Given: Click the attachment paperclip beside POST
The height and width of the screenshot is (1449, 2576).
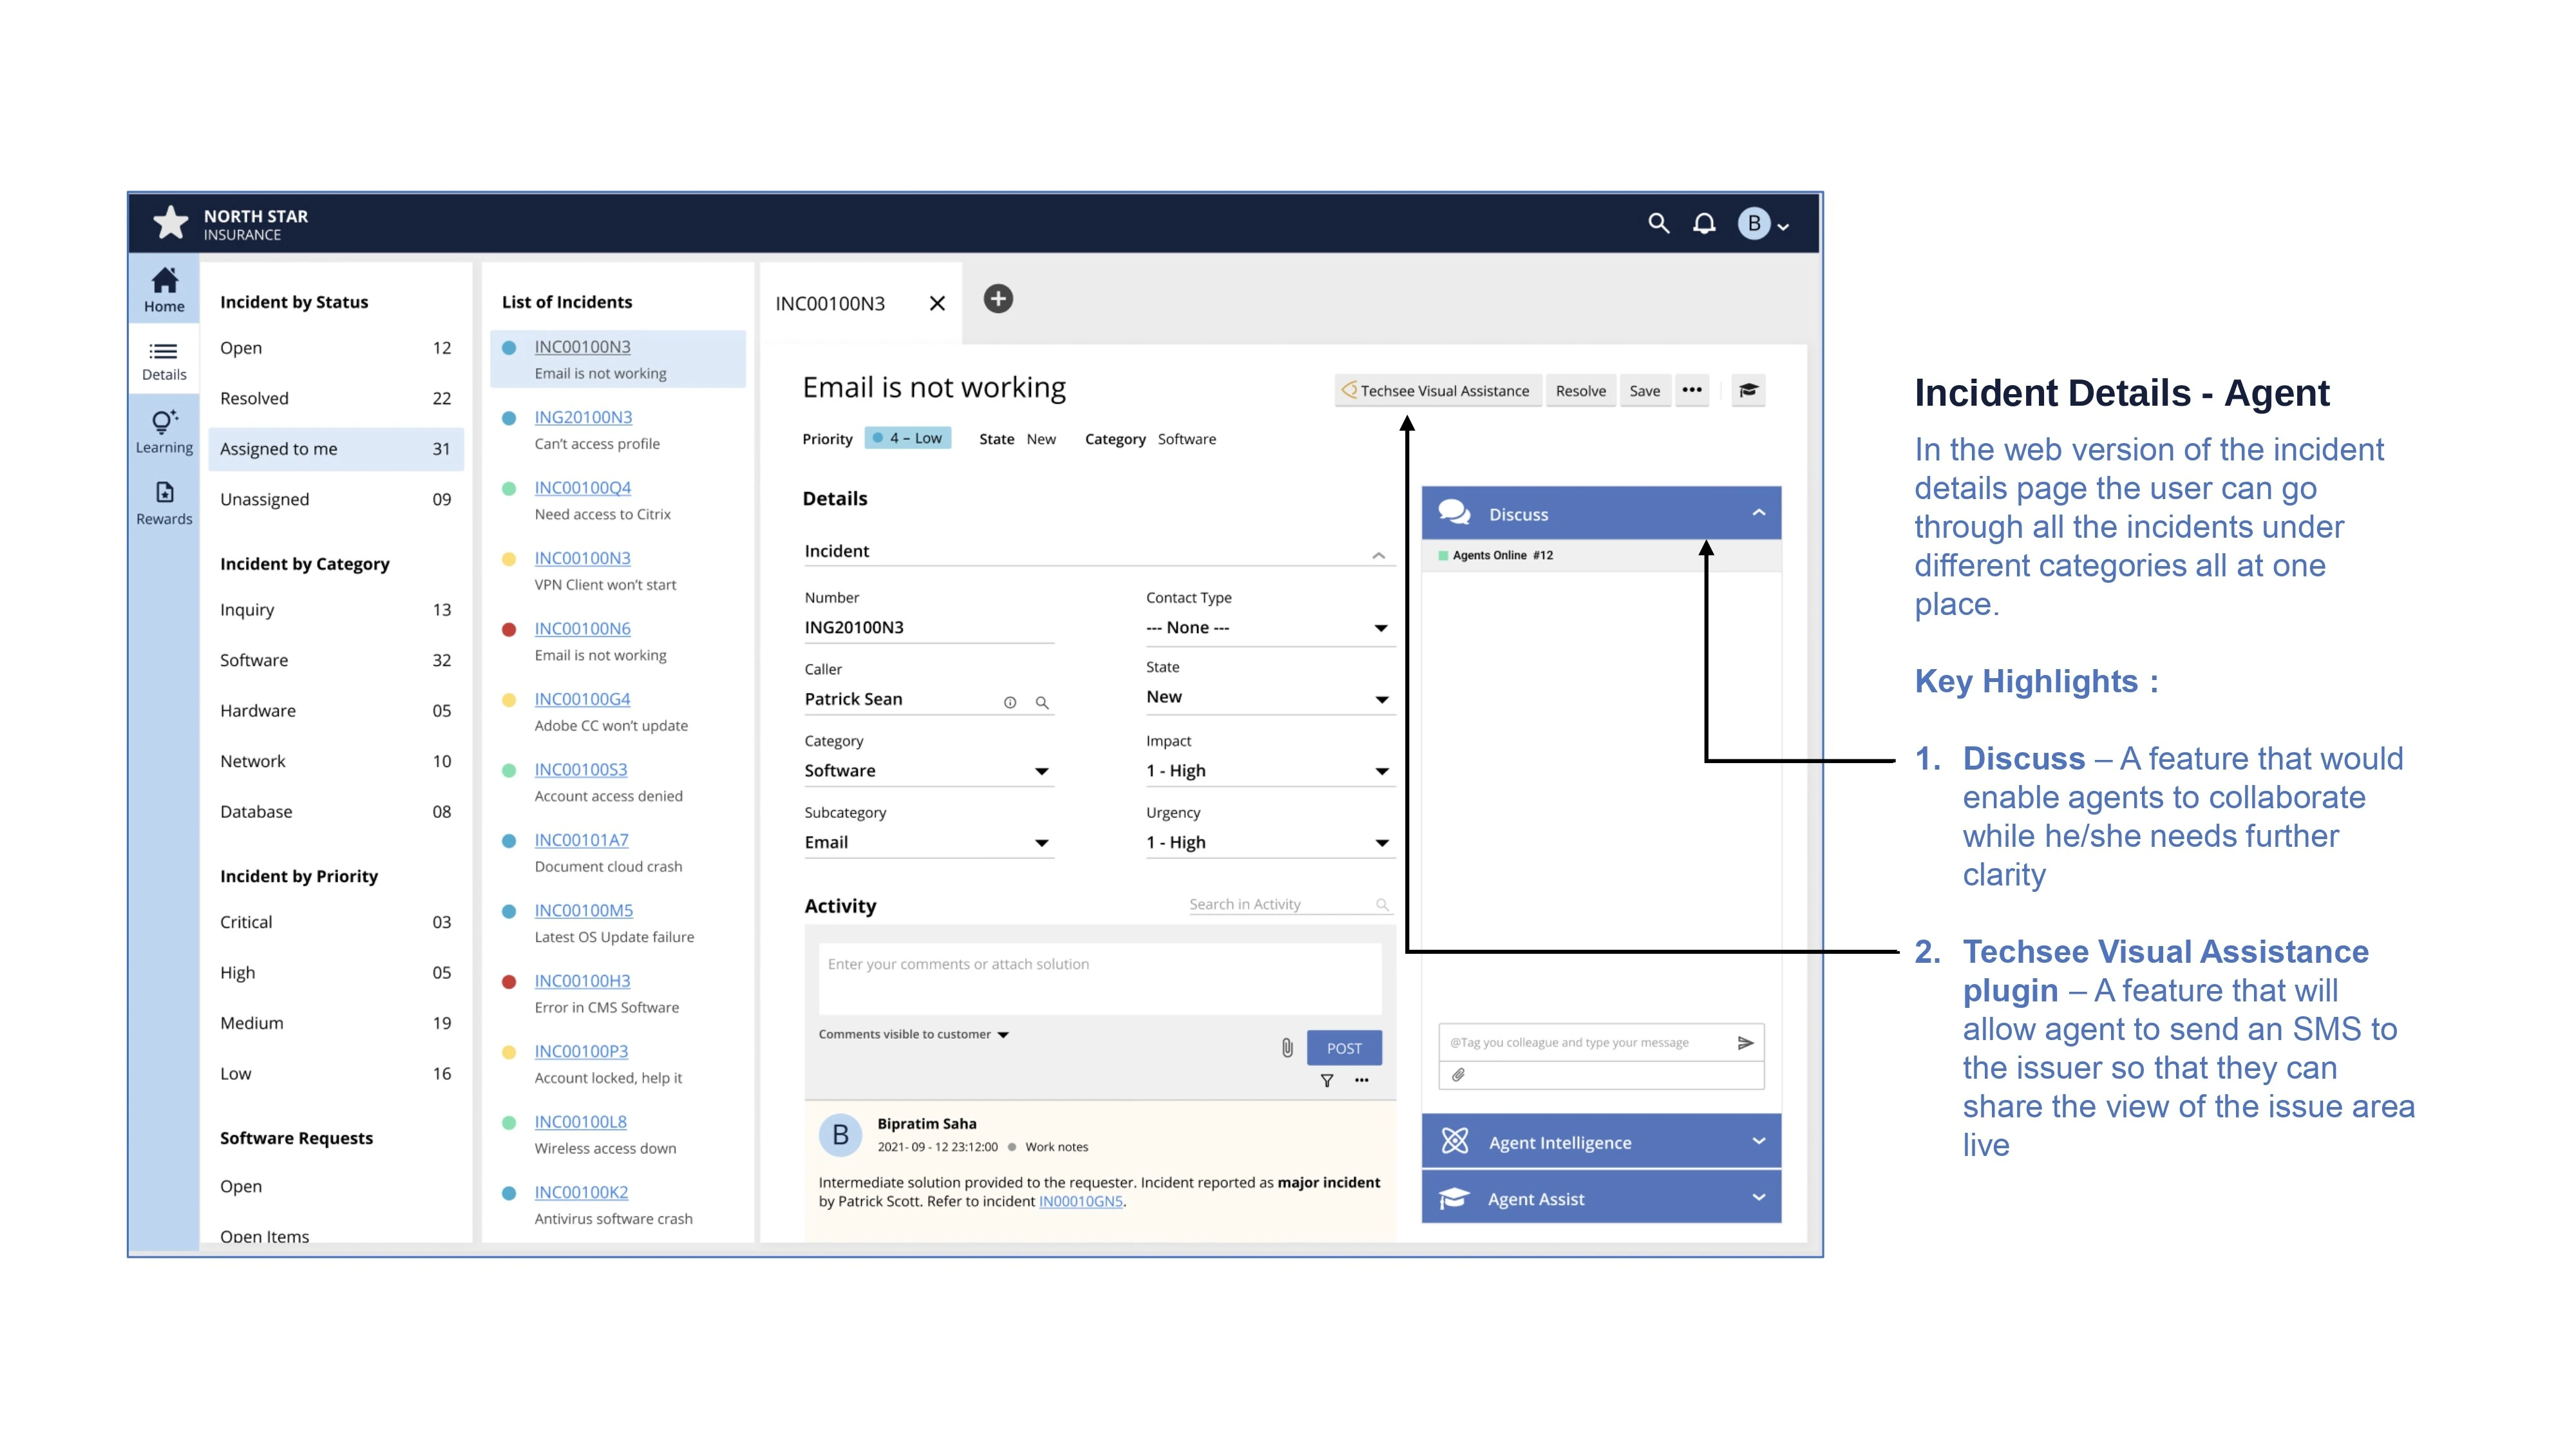Looking at the screenshot, I should 1287,1047.
